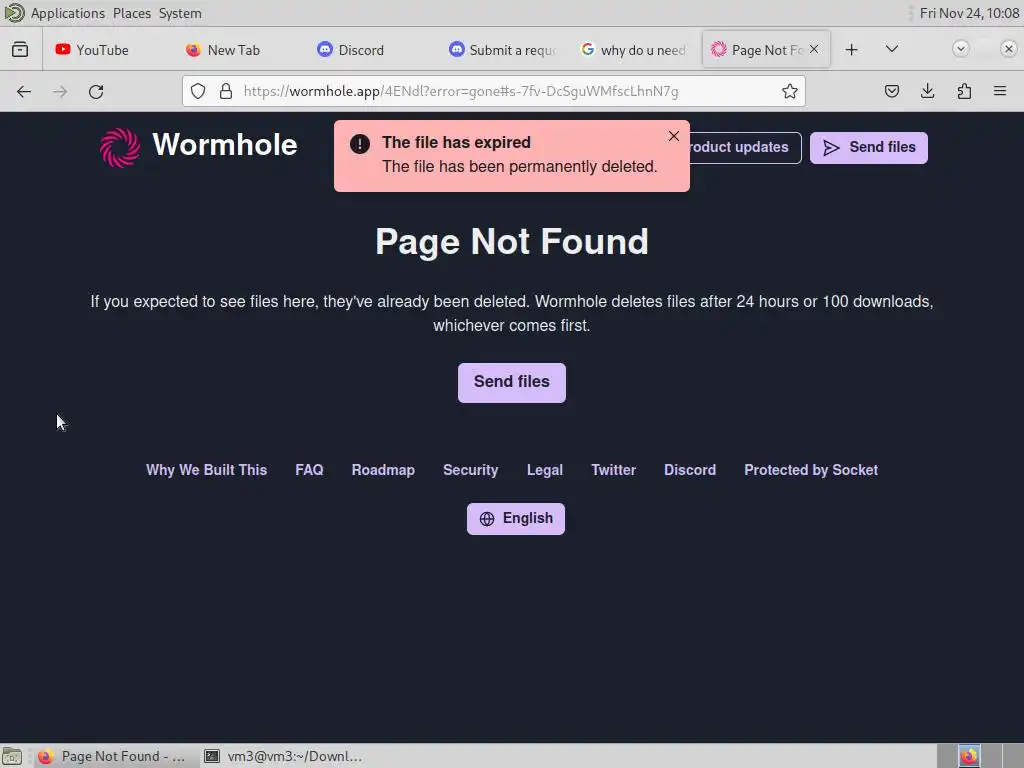Image resolution: width=1024 pixels, height=768 pixels.
Task: Click the Wormhole spiral logo
Action: pos(120,148)
